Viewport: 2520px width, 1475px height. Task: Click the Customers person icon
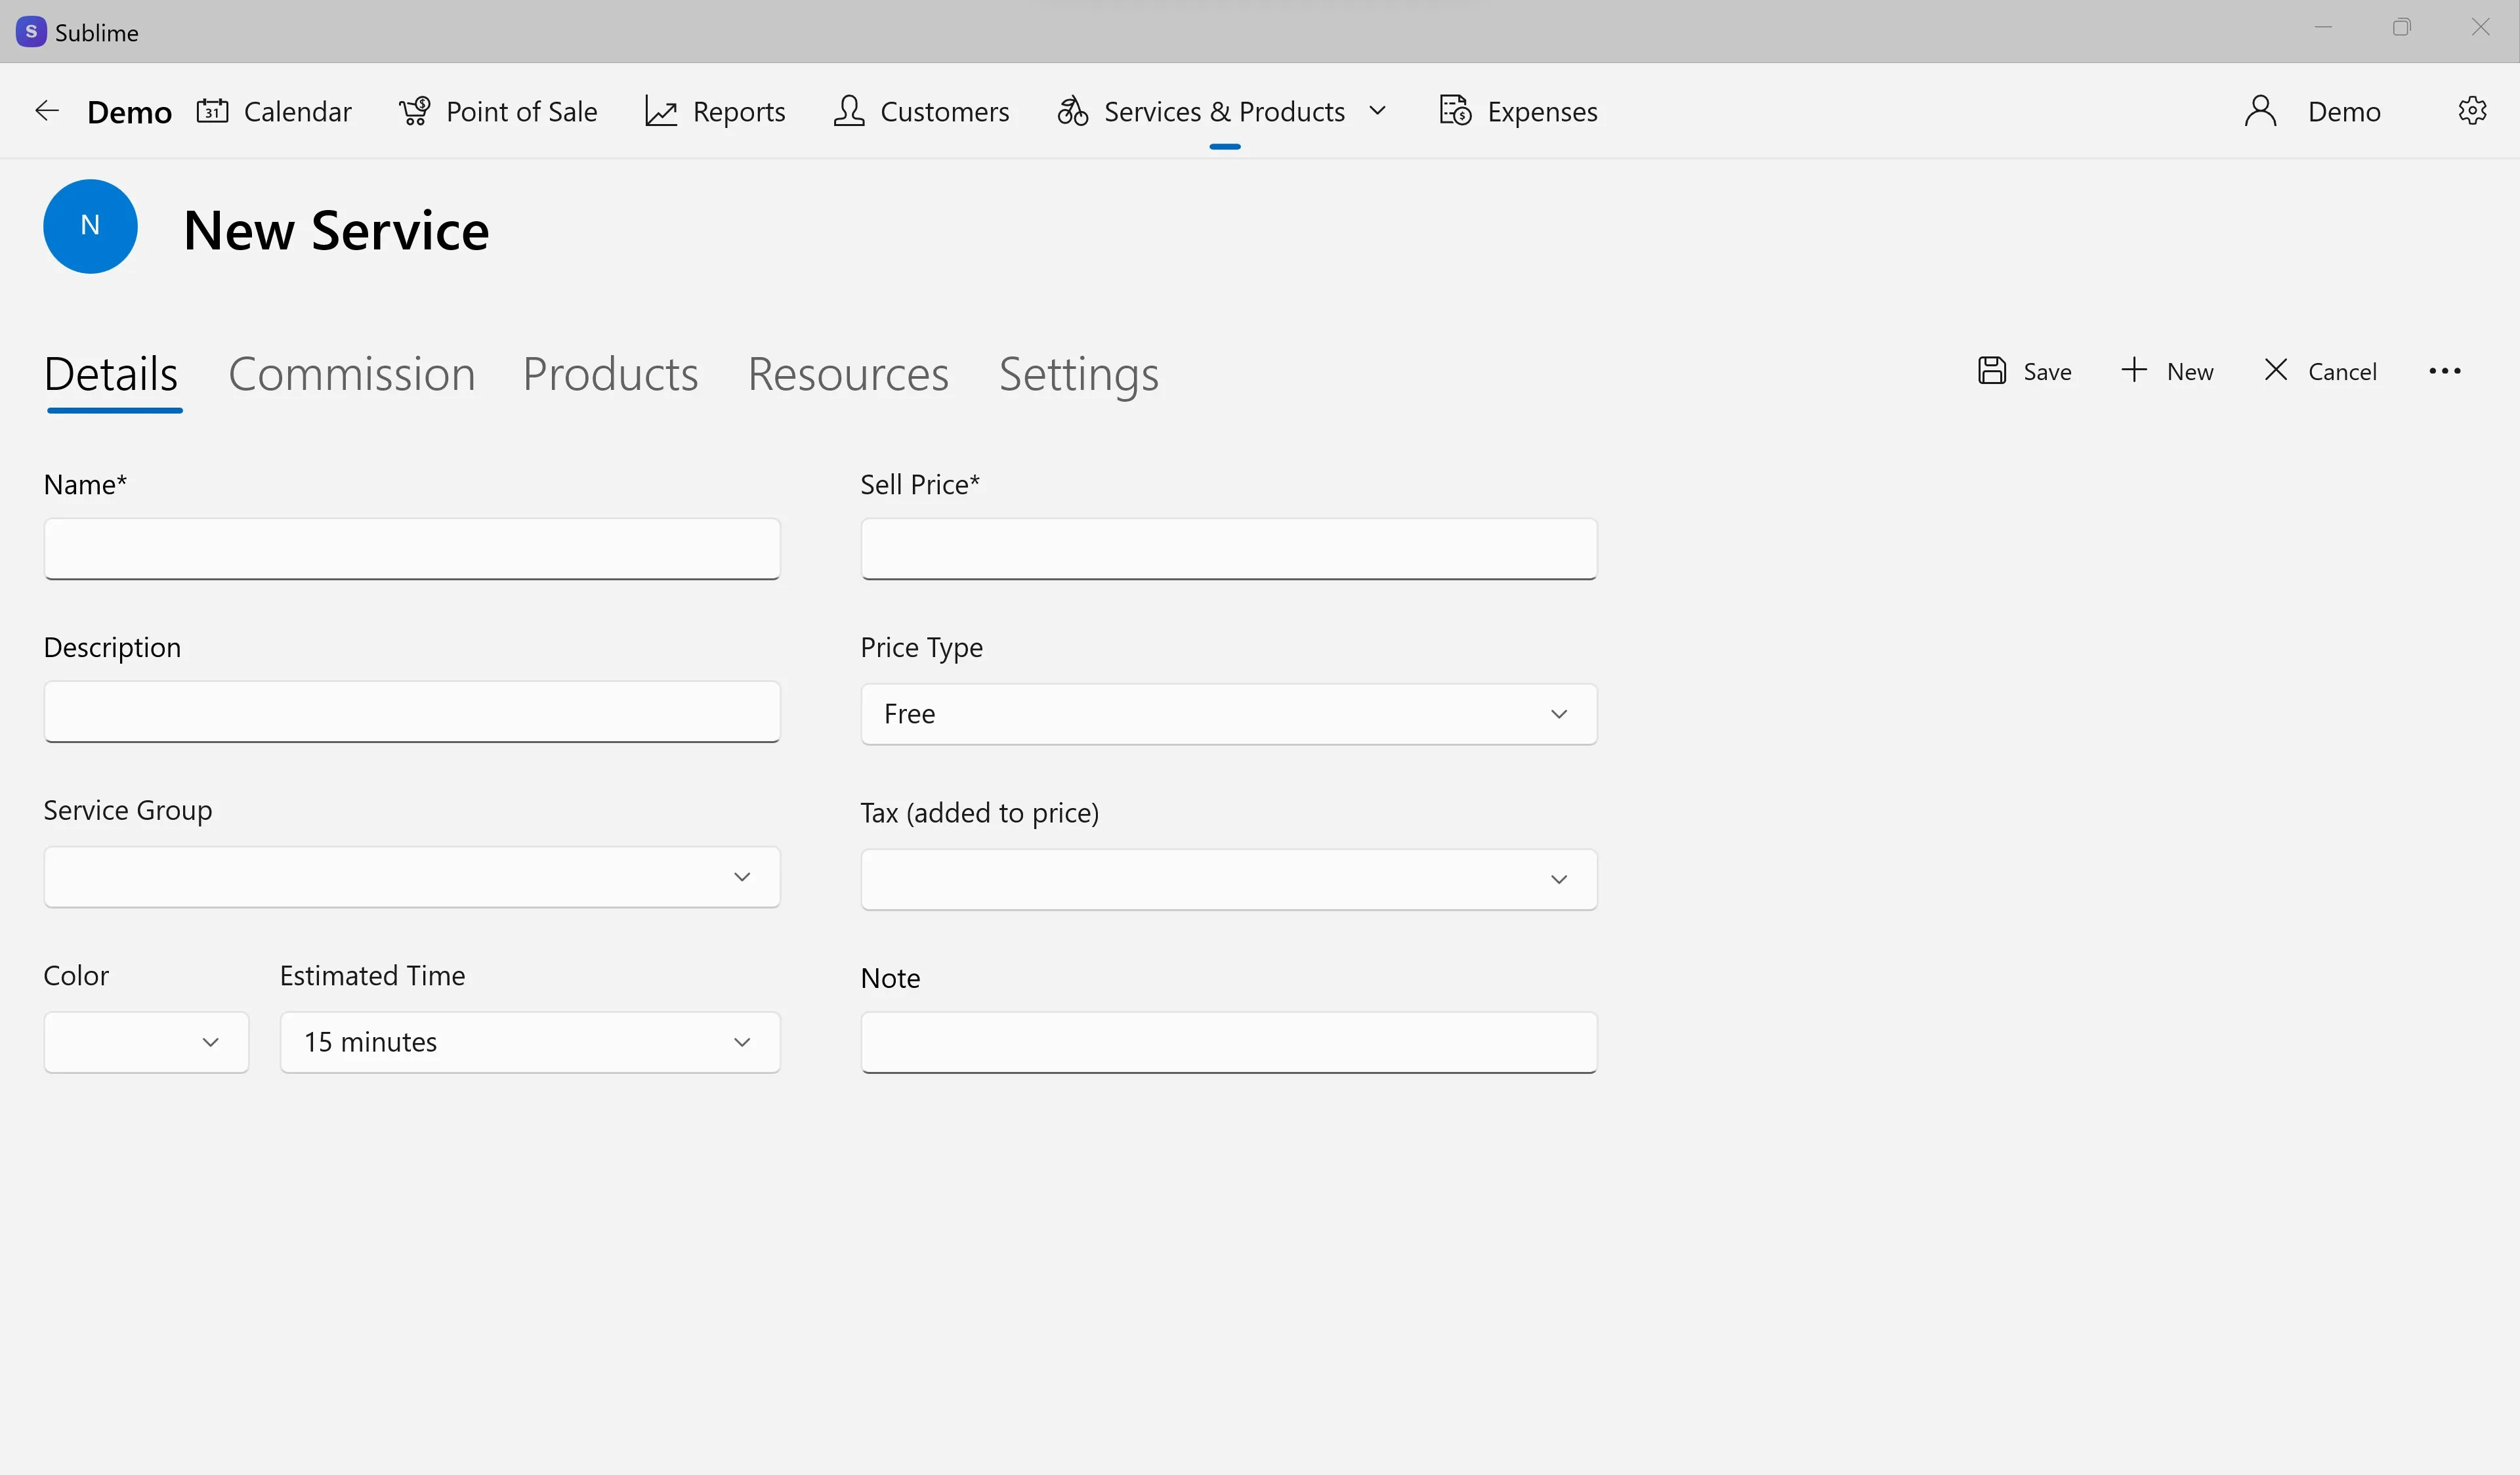coord(849,111)
